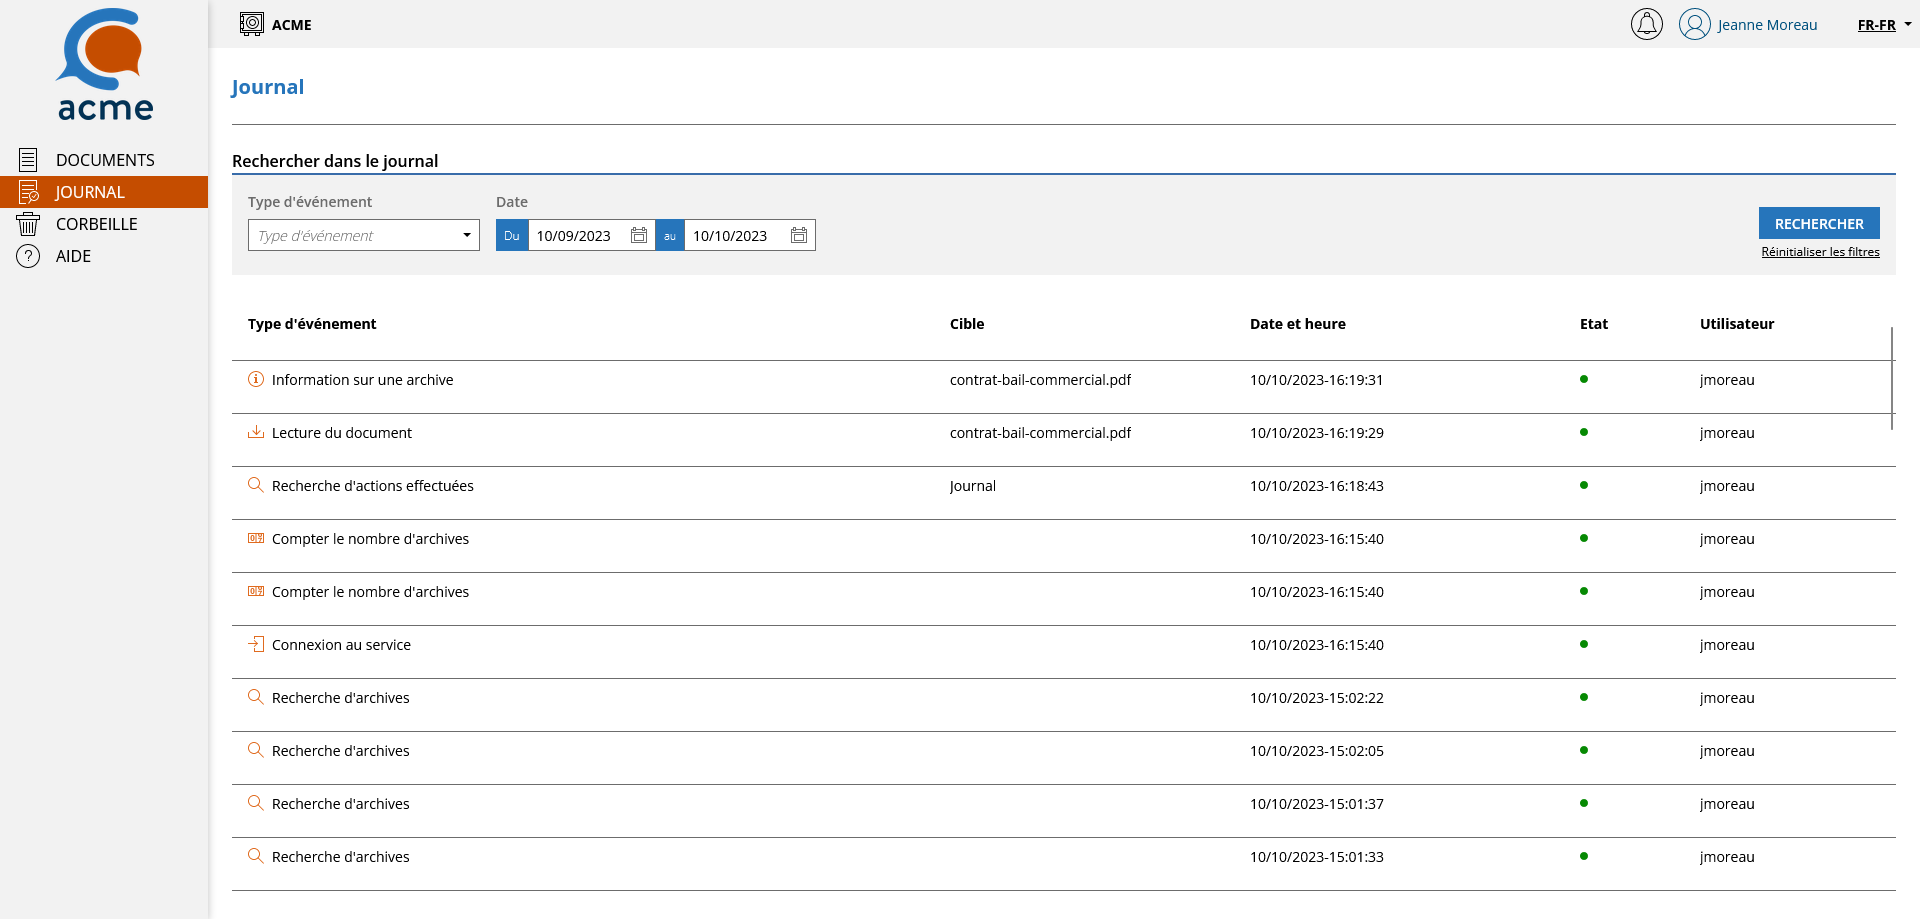Click the journal table vertical scrollbar
The width and height of the screenshot is (1920, 919).
pyautogui.click(x=1892, y=378)
